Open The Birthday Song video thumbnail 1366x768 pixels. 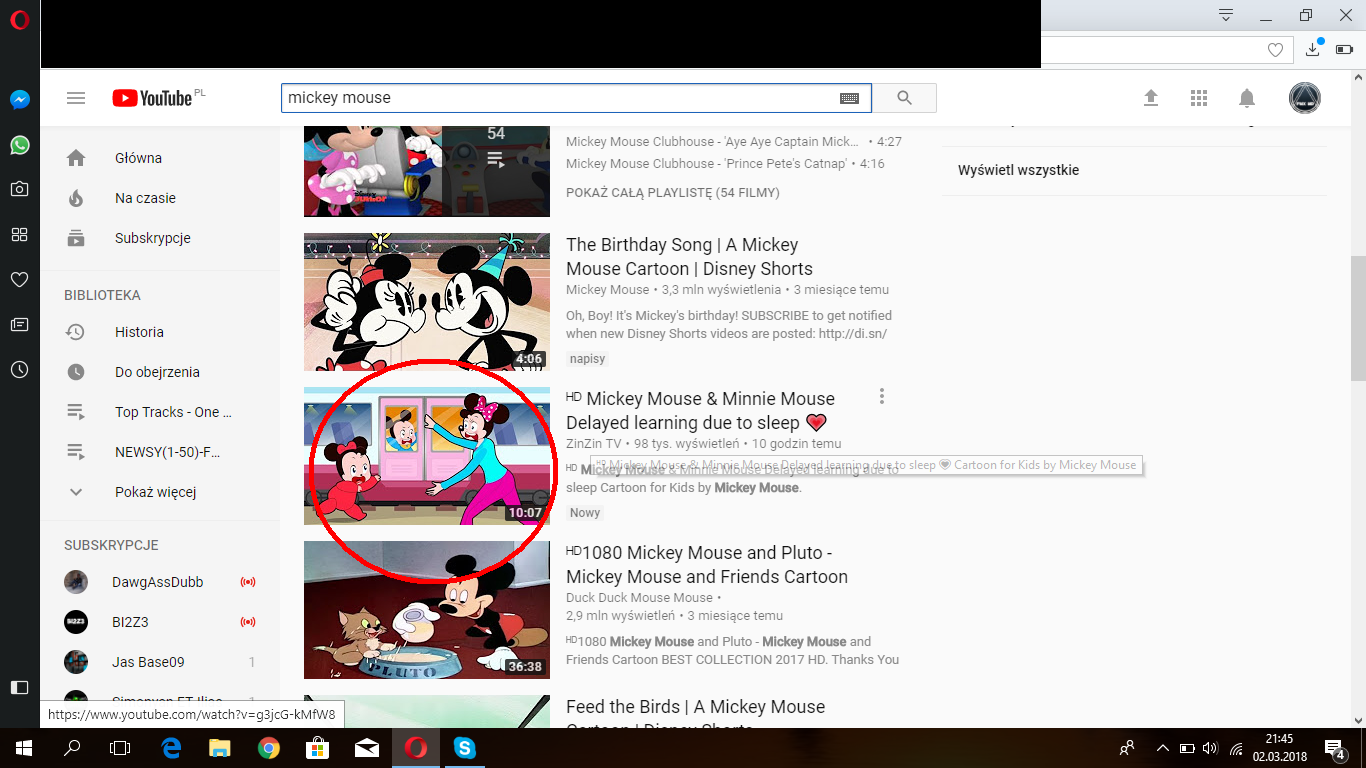[x=427, y=302]
